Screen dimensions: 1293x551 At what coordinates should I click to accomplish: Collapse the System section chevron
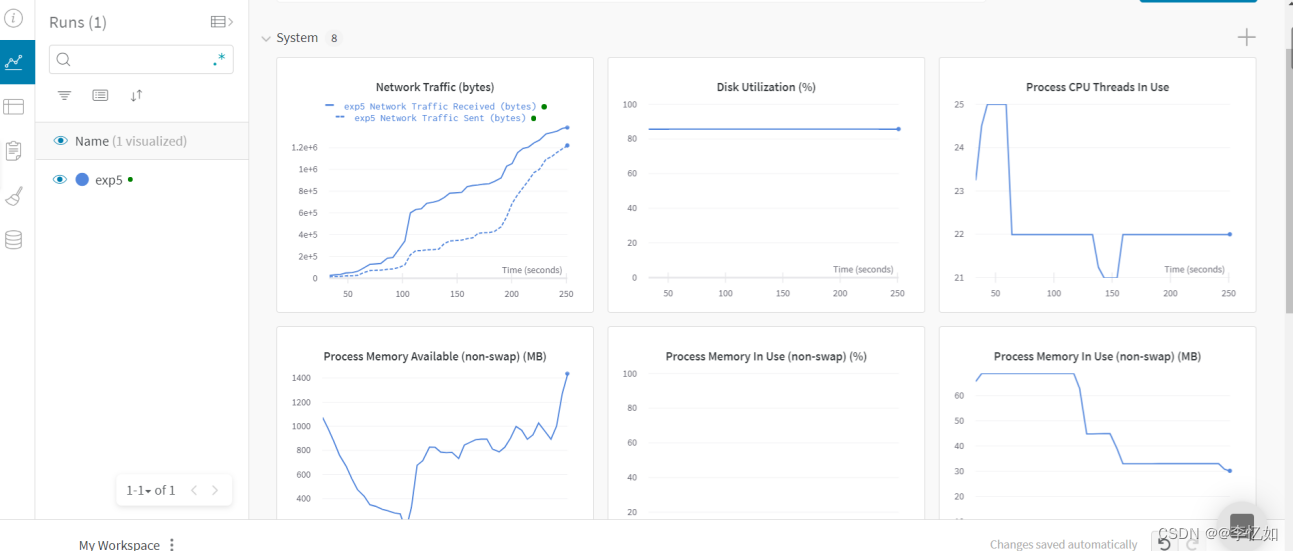click(265, 39)
